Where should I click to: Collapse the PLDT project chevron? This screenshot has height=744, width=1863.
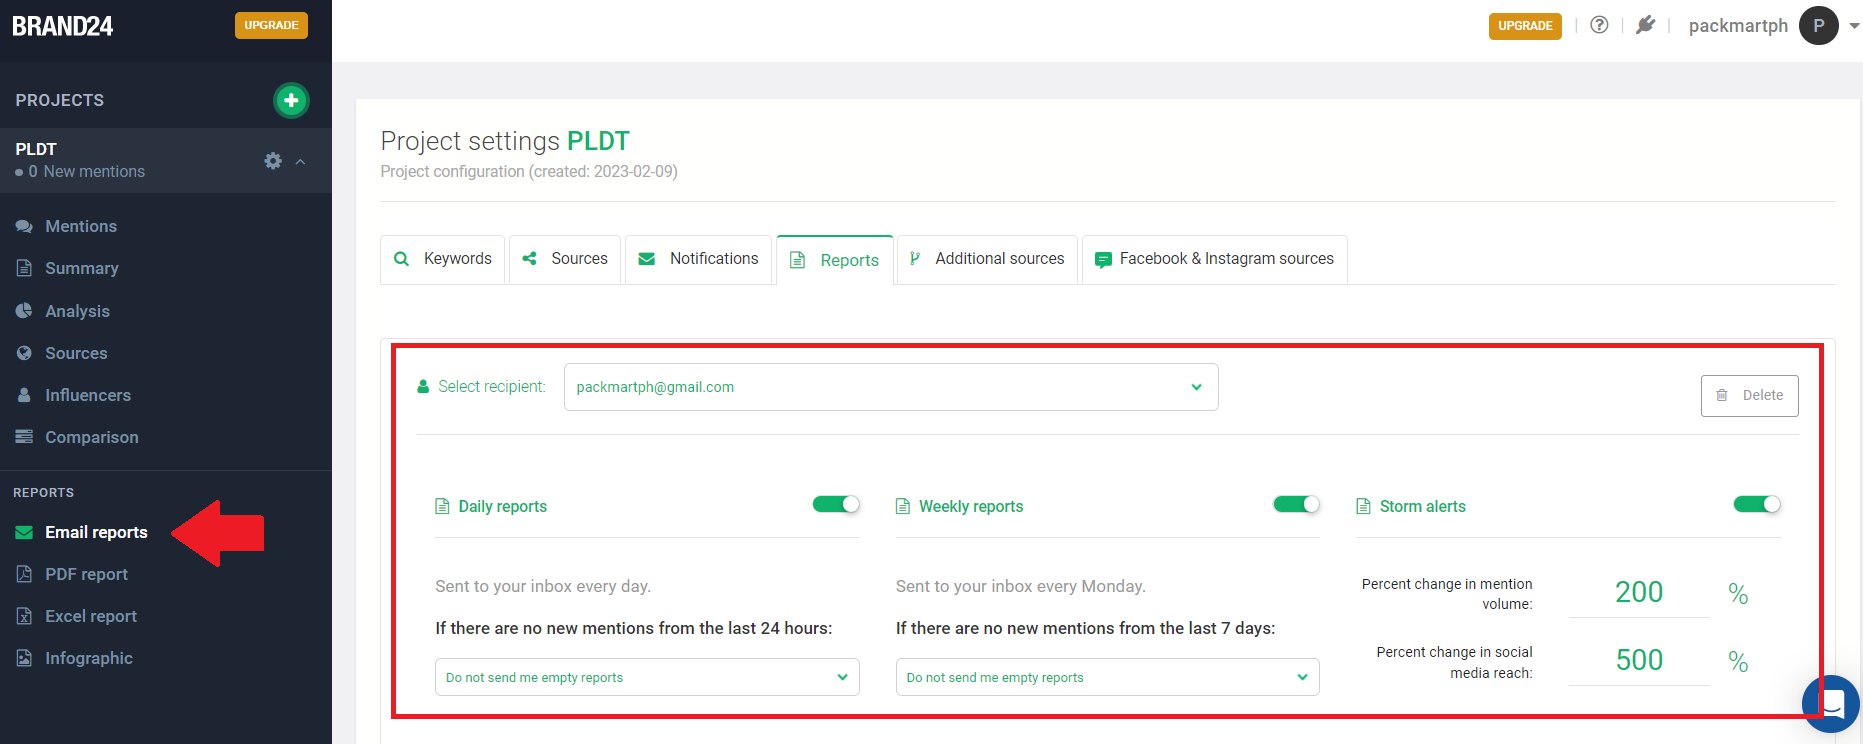coord(300,162)
